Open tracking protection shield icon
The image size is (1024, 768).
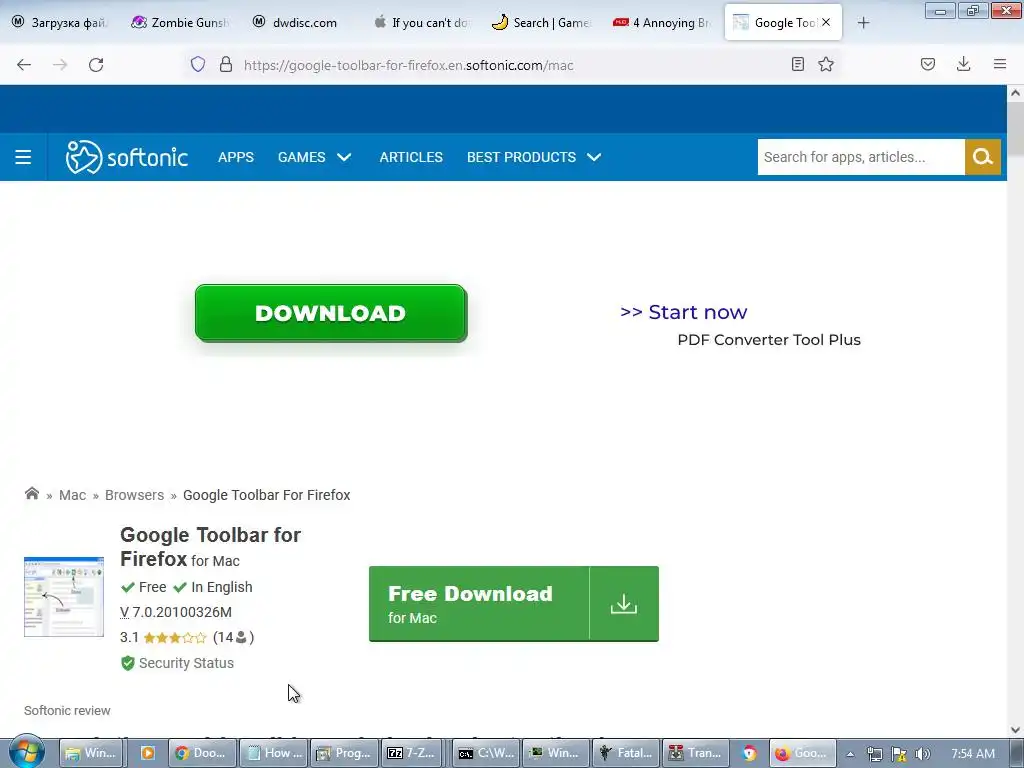(198, 64)
